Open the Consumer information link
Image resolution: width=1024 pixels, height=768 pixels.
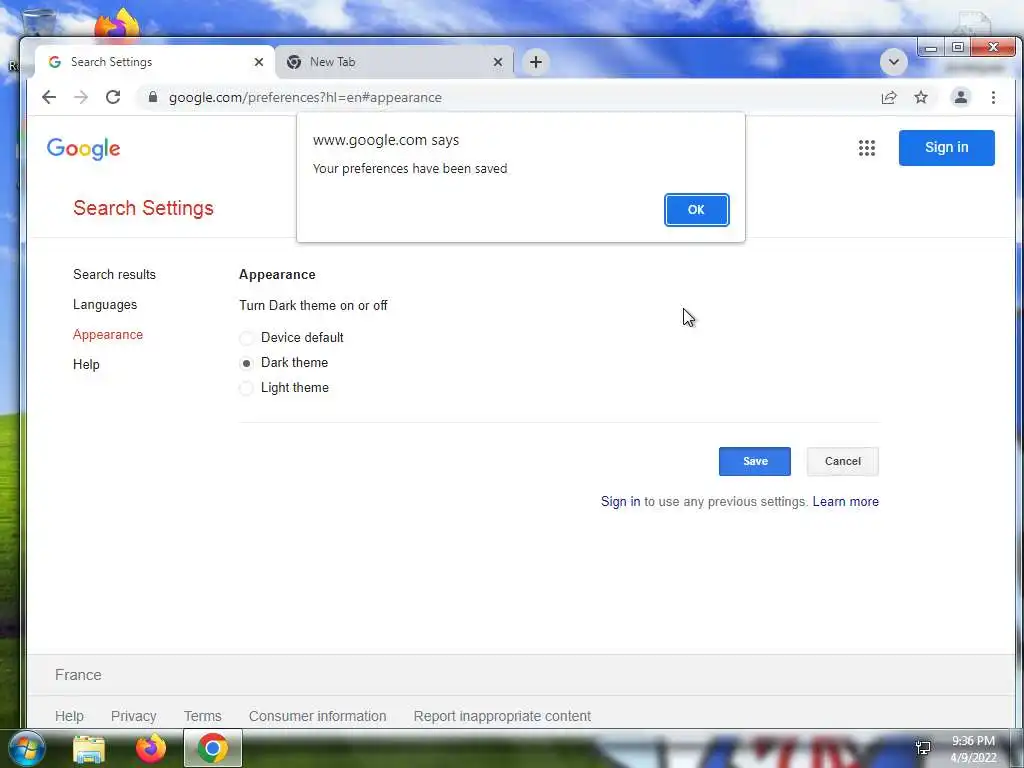tap(317, 716)
